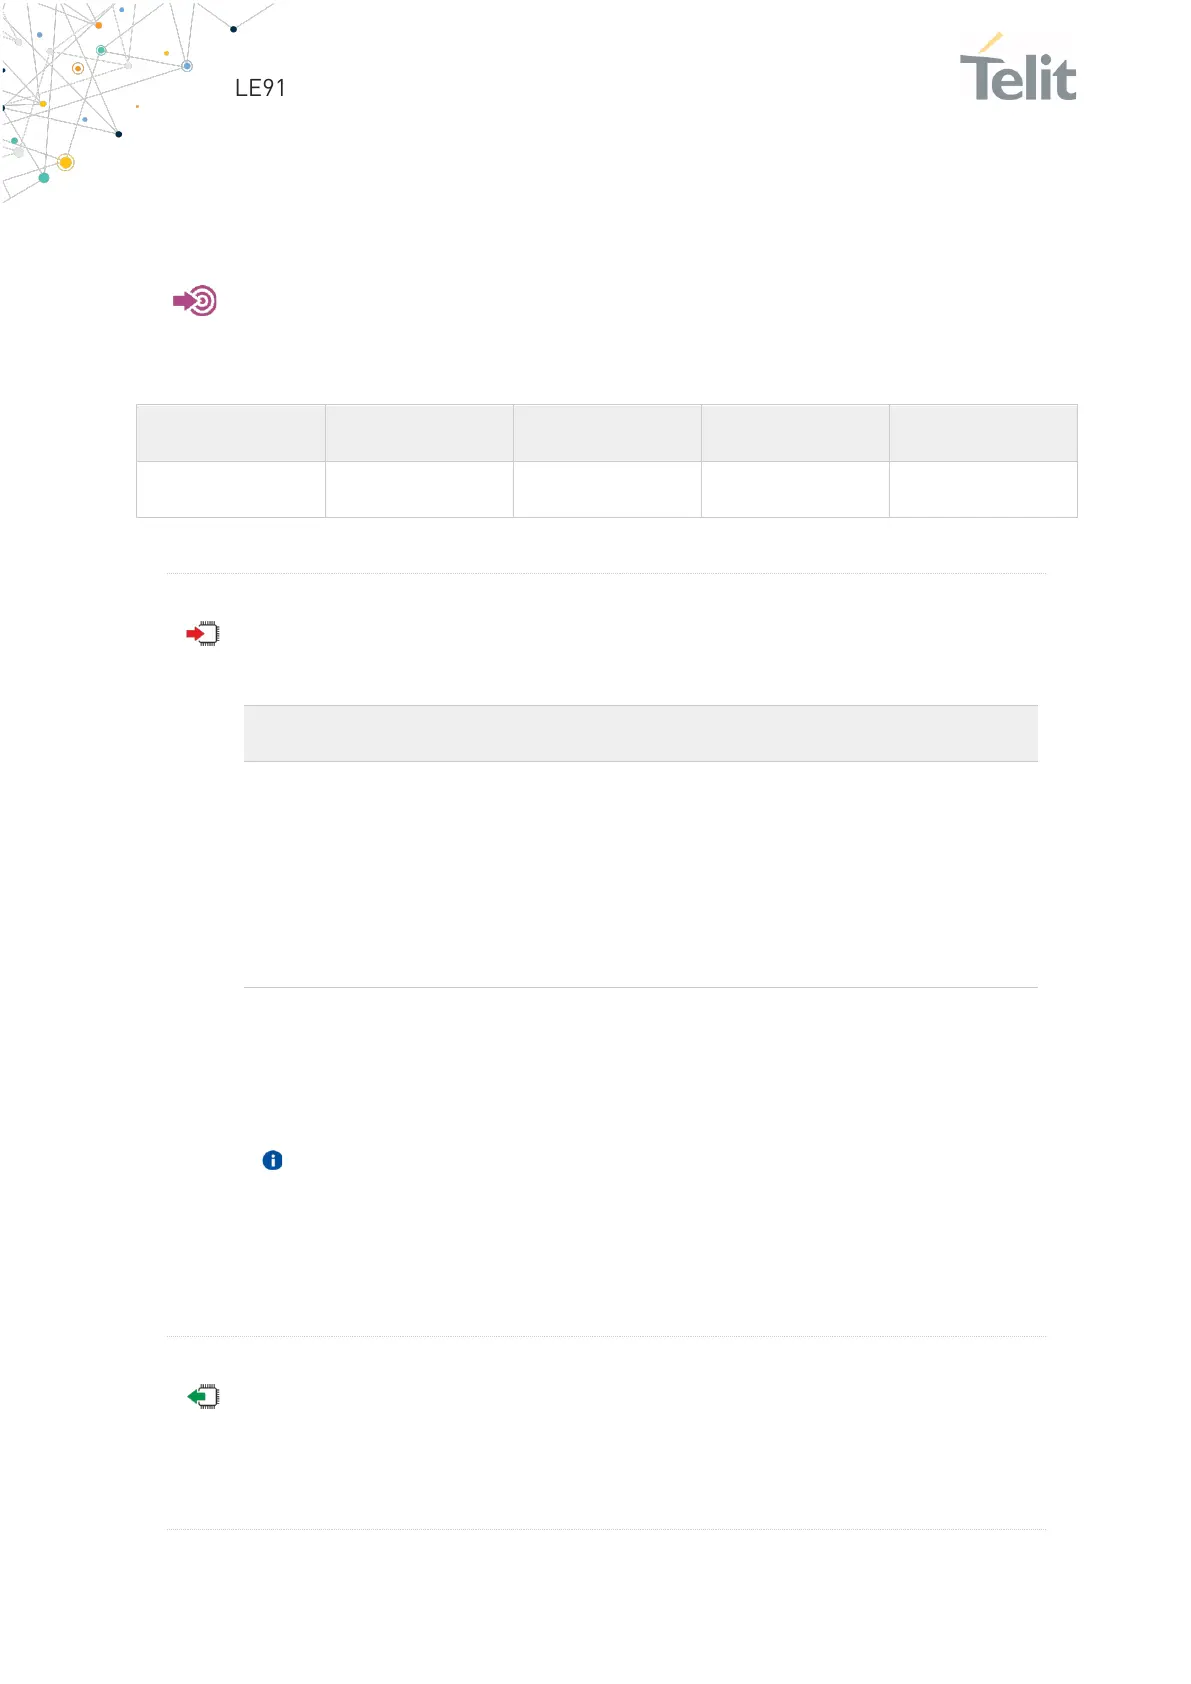
Task: Click the blue info note icon
Action: (x=272, y=1160)
